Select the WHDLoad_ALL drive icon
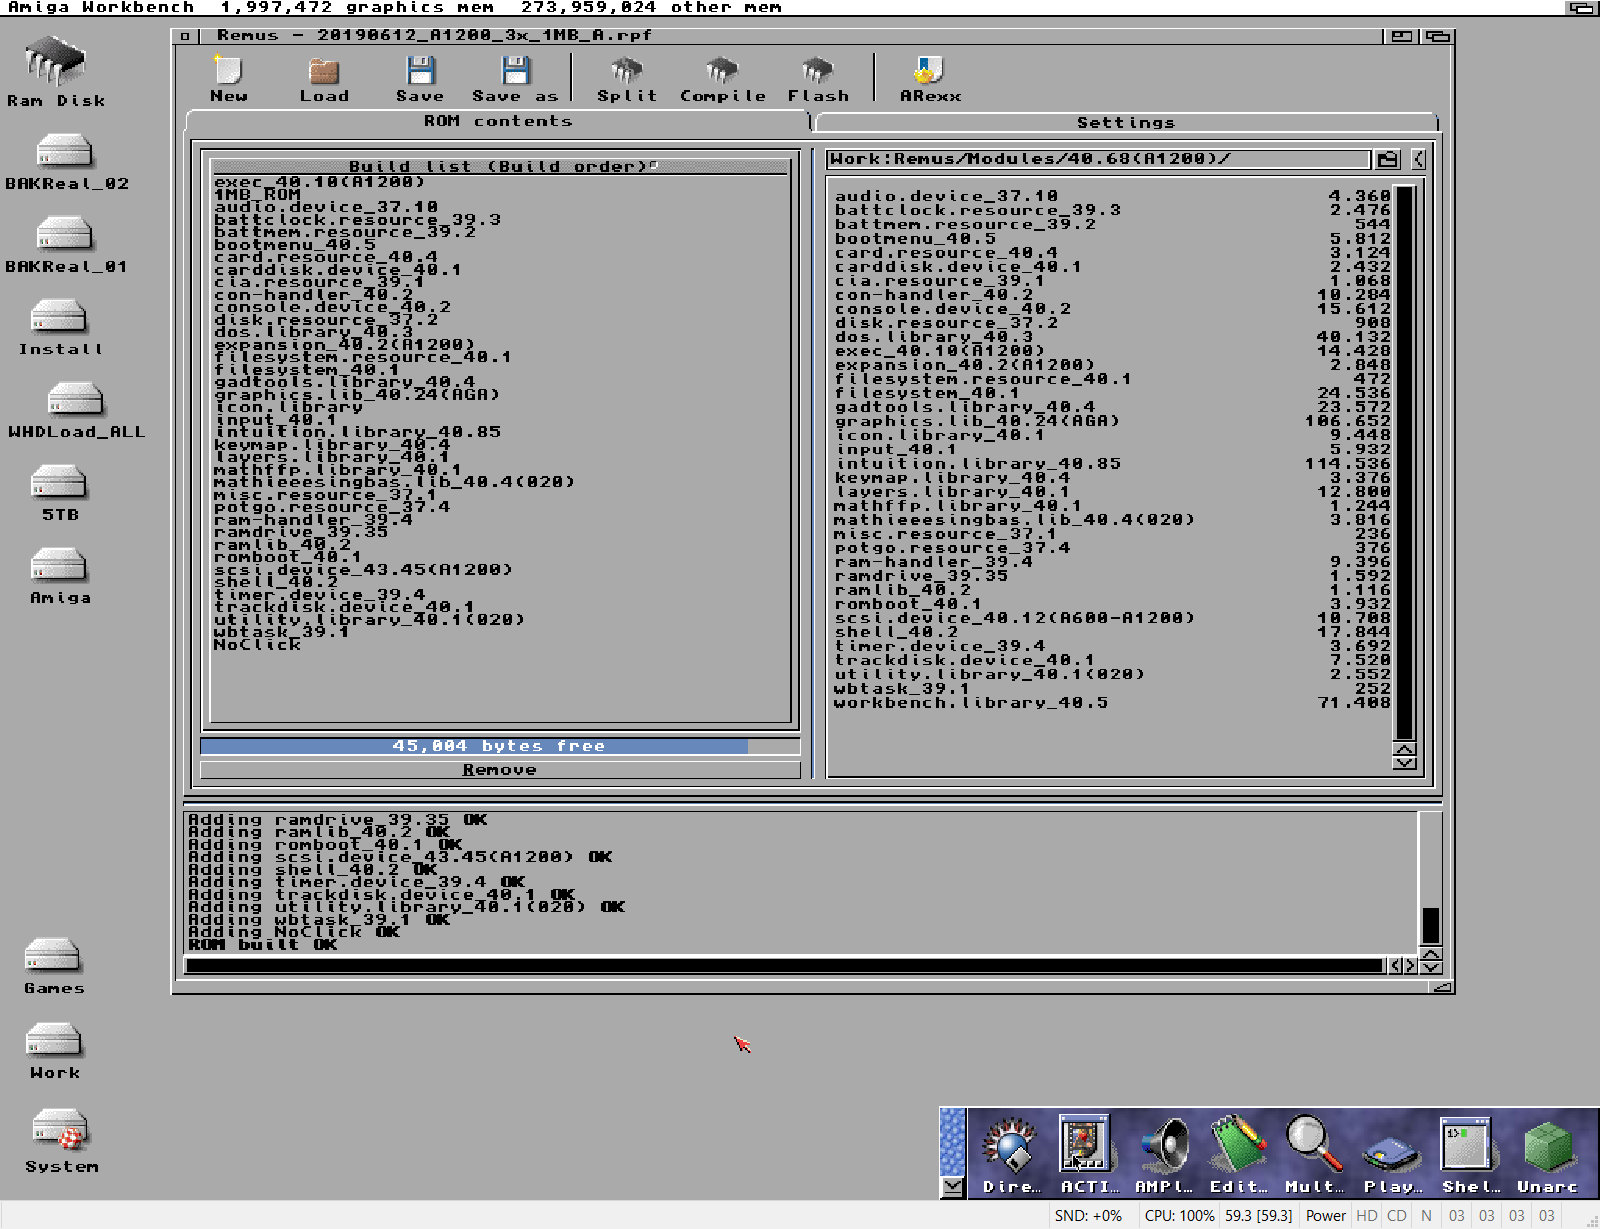This screenshot has width=1600, height=1229. 76,401
